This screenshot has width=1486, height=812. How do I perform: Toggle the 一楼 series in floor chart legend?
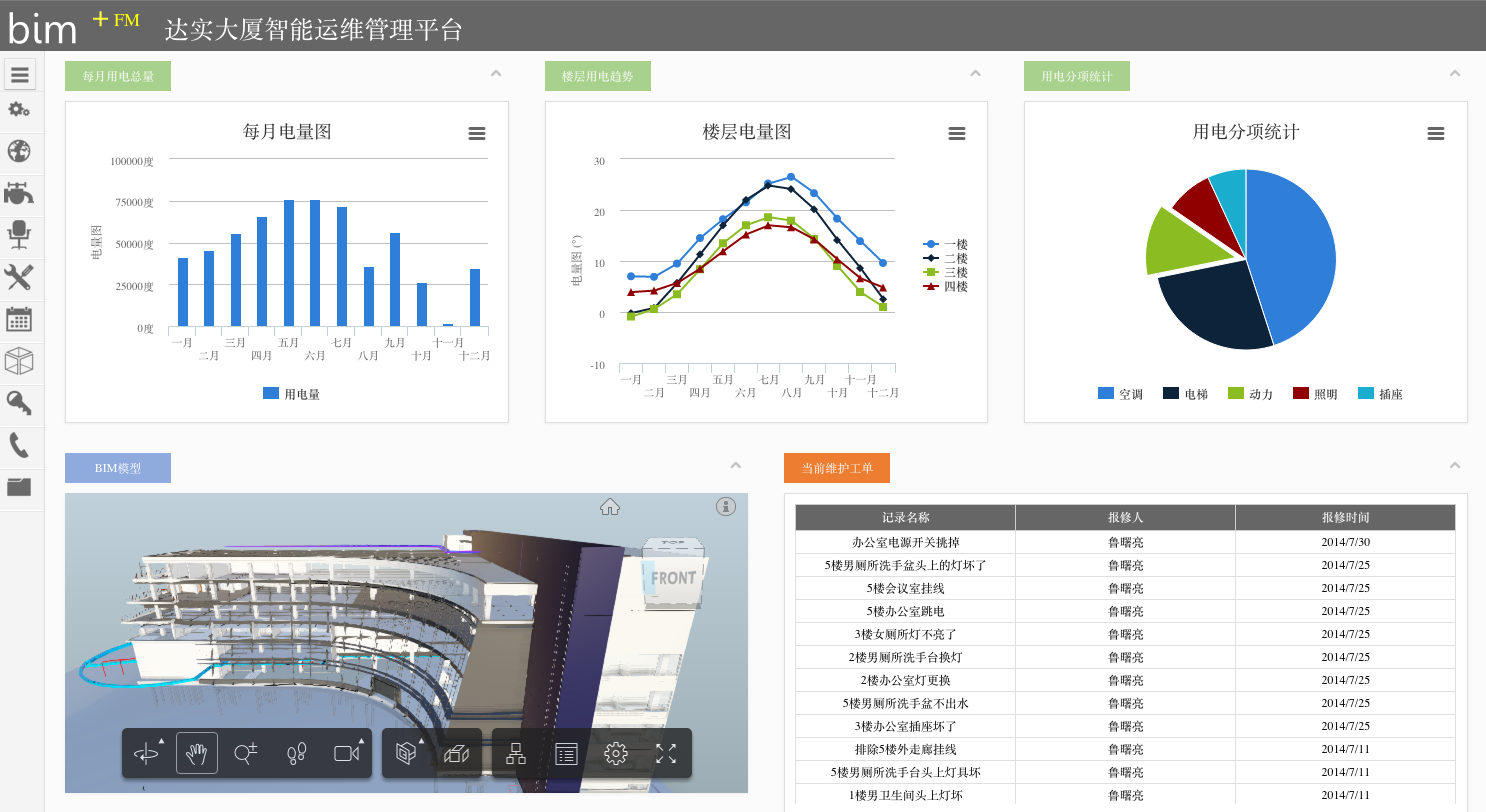pos(946,244)
